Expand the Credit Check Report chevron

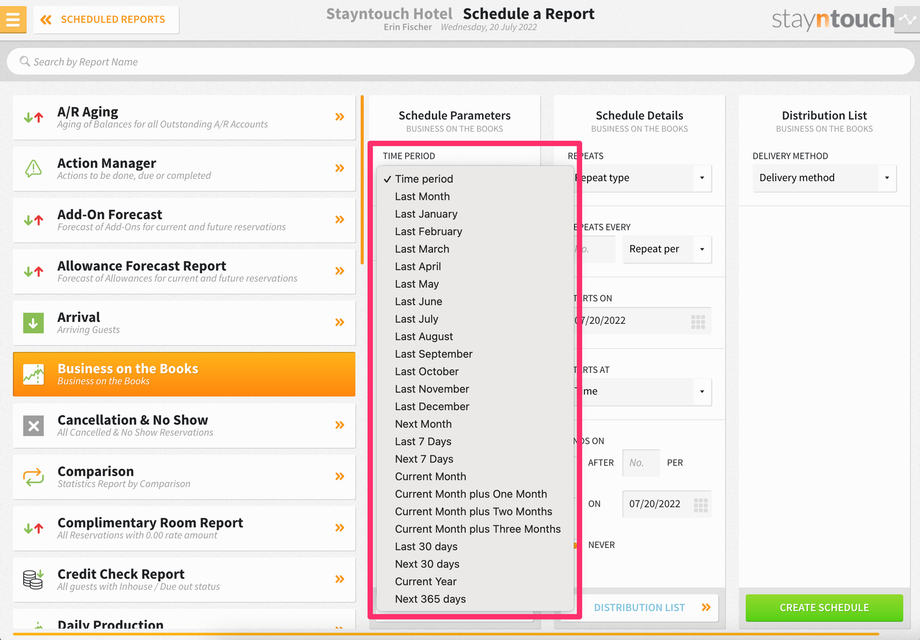tap(340, 578)
